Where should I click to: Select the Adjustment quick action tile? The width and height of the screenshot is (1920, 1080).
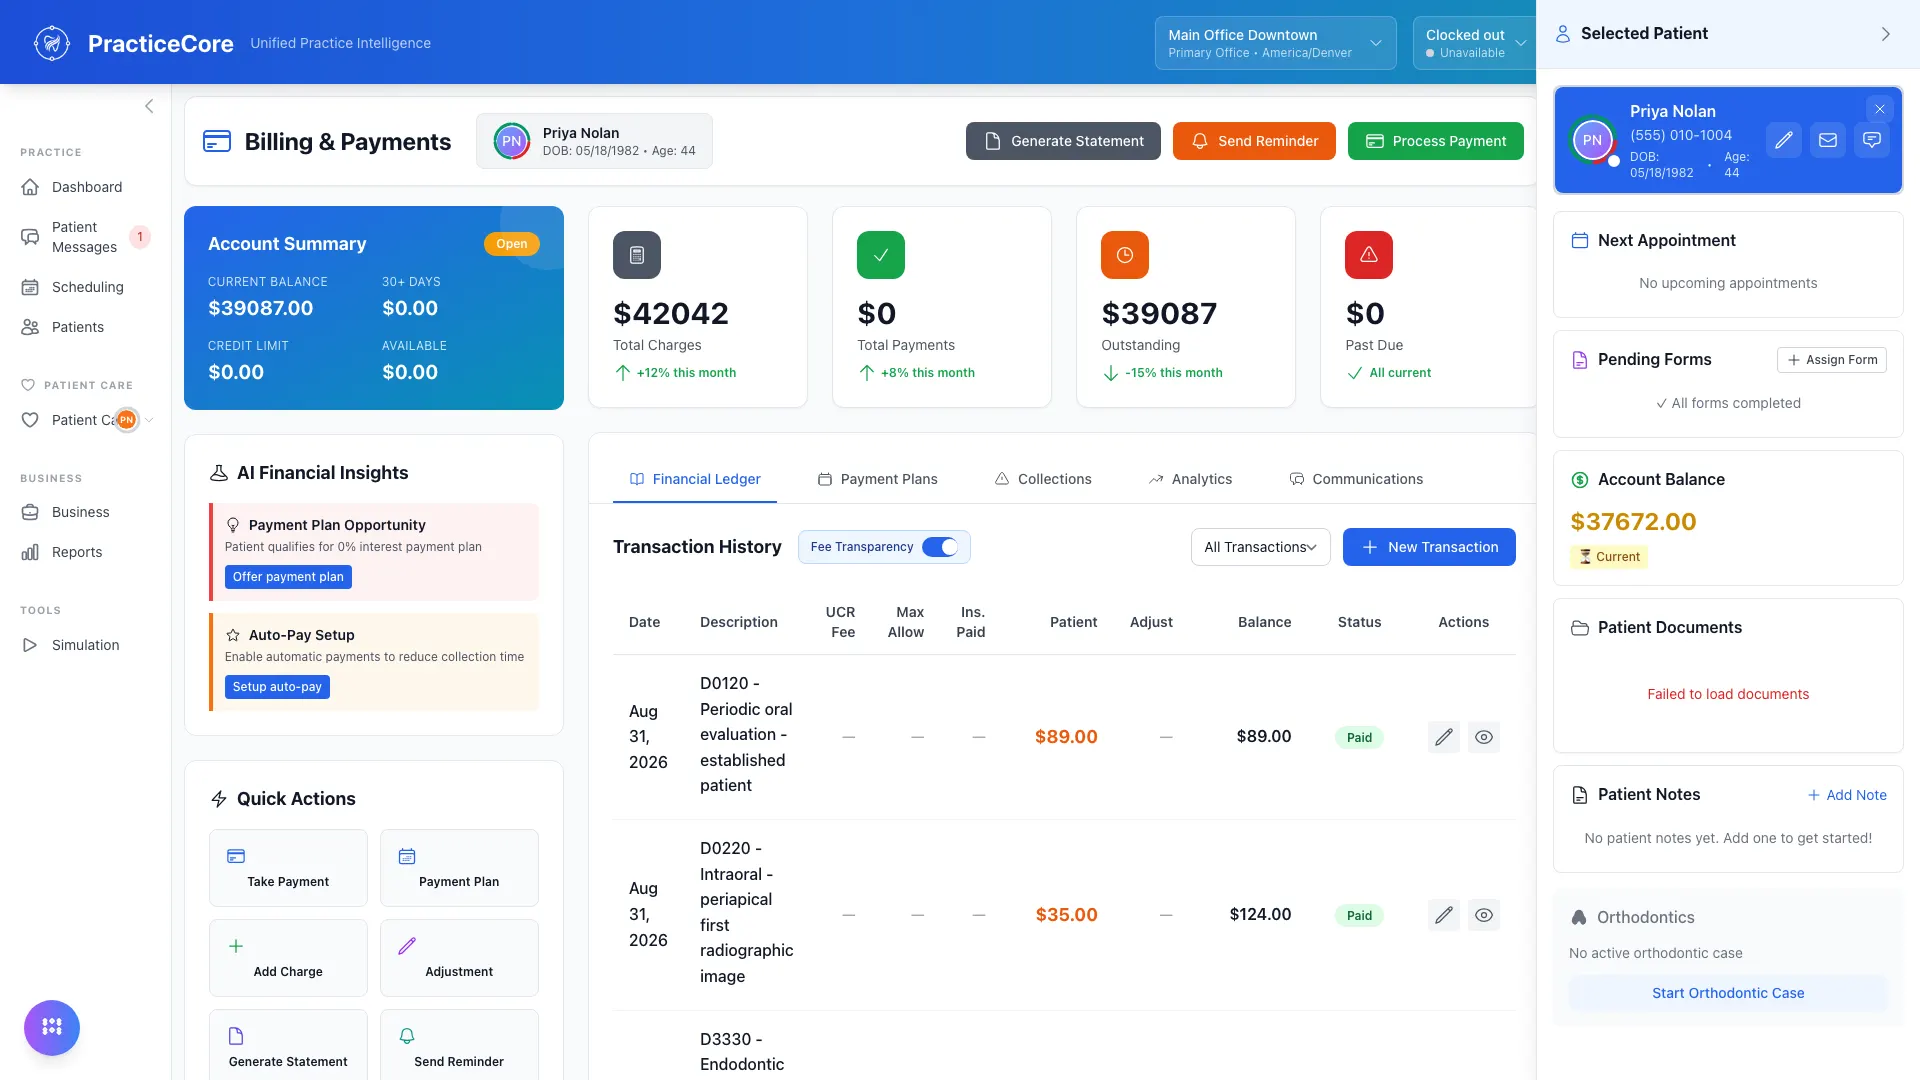point(459,958)
